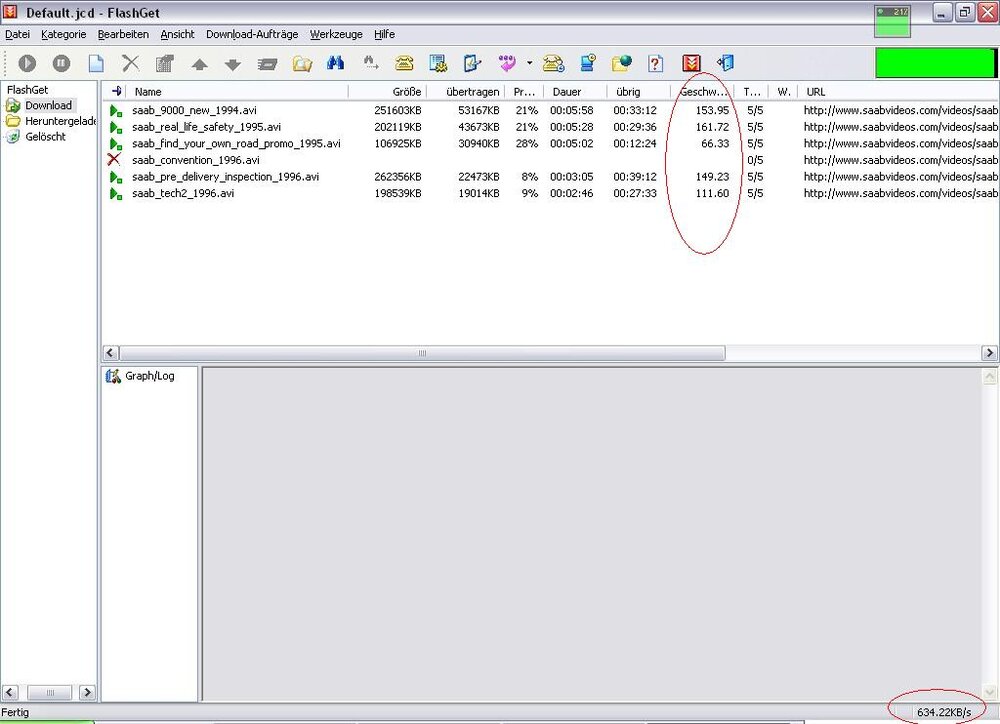Viewport: 1000px width, 724px height.
Task: Click the grey stacked-cards toolbar icon
Action: [268, 64]
